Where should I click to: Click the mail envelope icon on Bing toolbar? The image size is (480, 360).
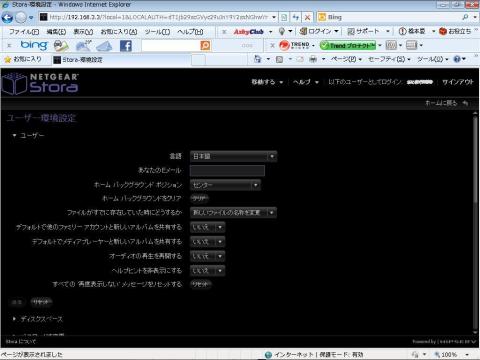(x=104, y=46)
